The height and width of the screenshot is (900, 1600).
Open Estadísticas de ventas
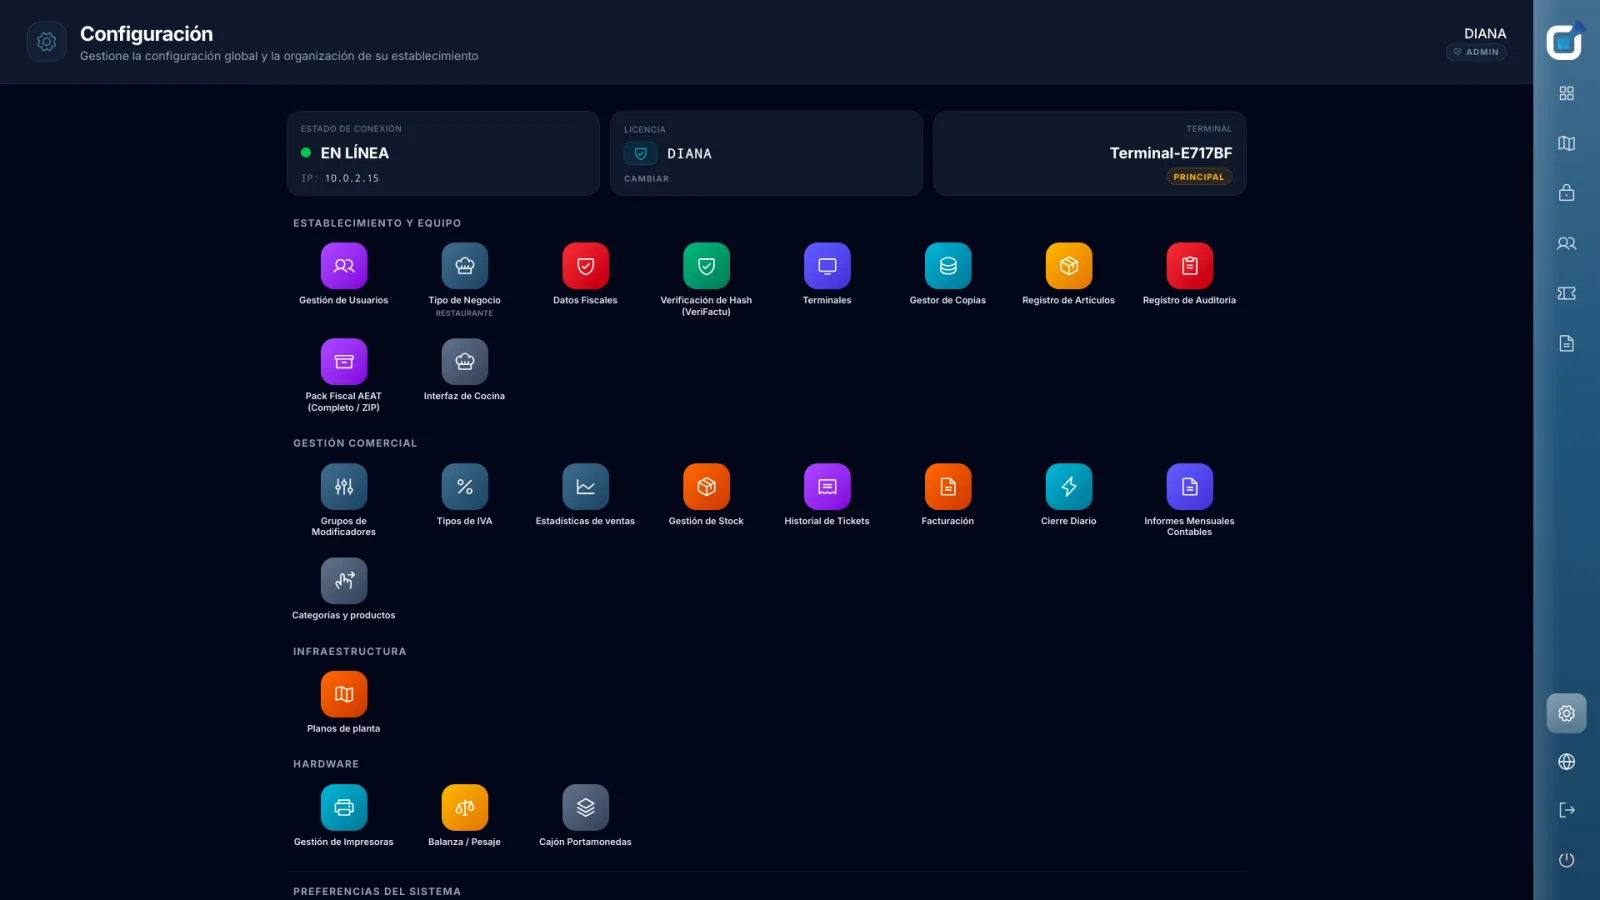pos(586,487)
